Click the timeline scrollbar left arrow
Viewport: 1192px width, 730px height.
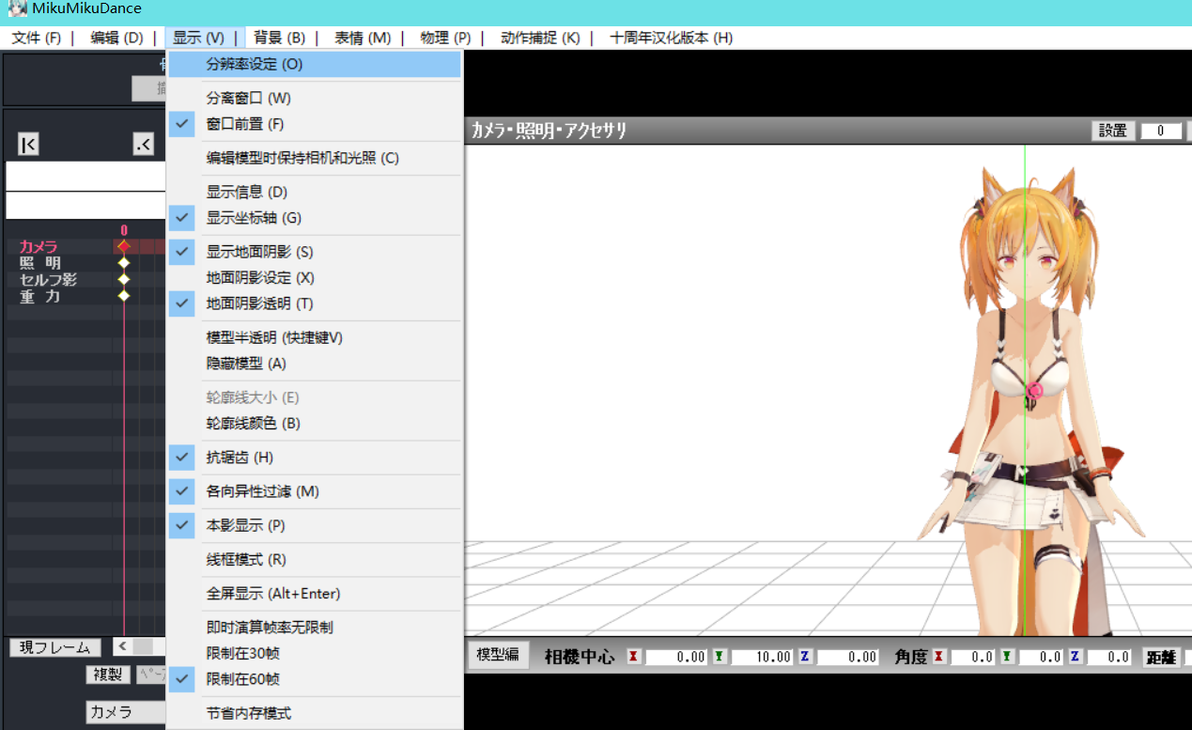[122, 646]
